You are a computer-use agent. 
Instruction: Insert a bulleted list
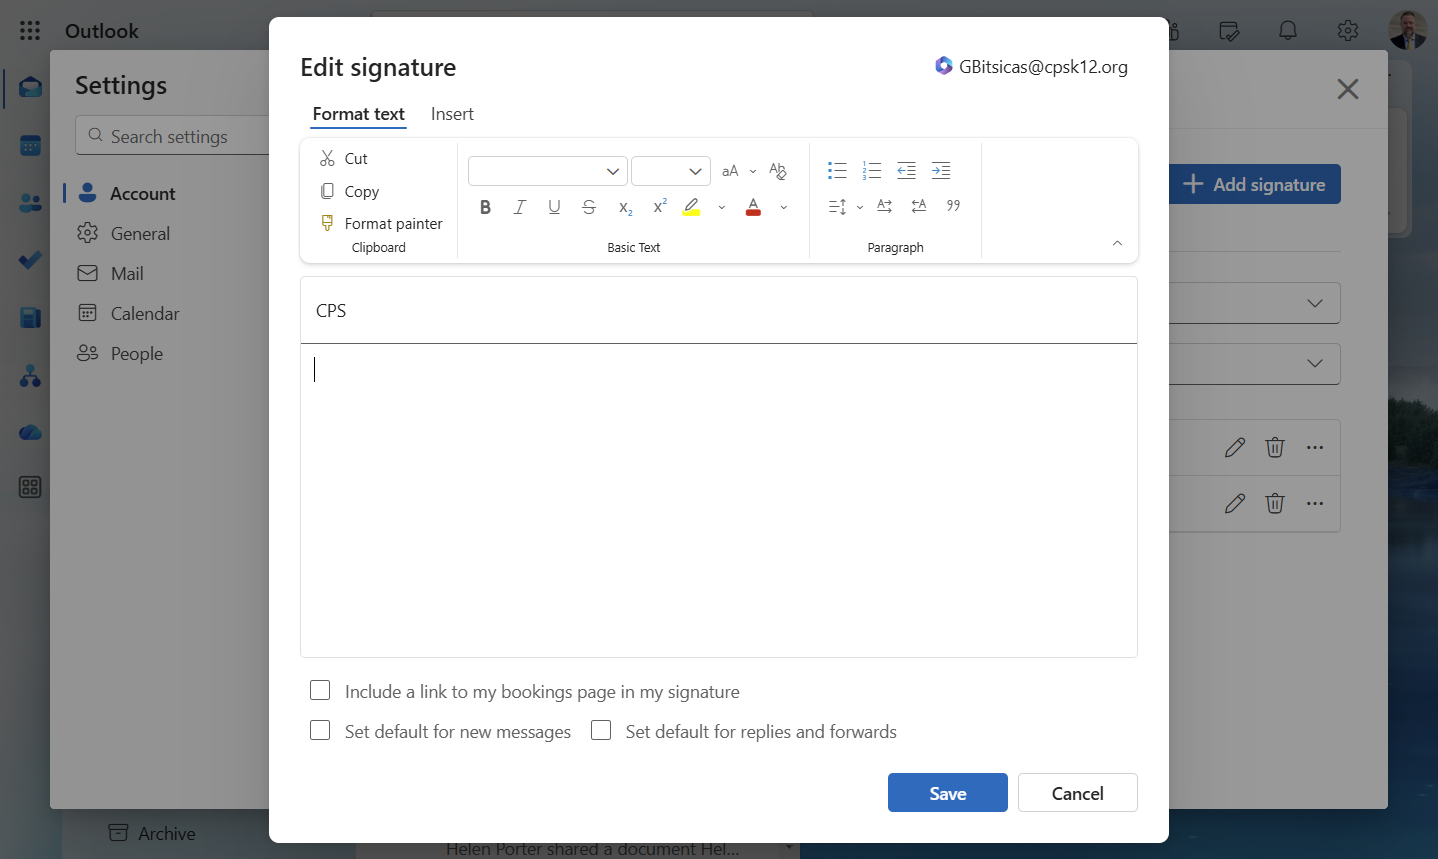837,171
